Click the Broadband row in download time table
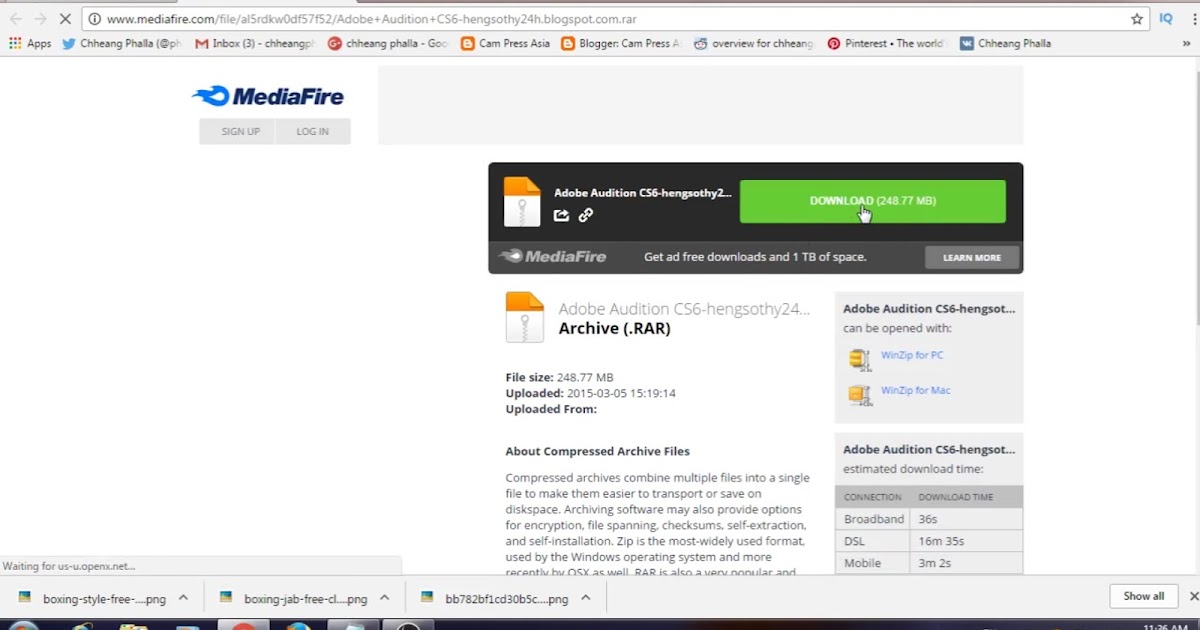Screen dimensions: 1200x630 [929, 519]
